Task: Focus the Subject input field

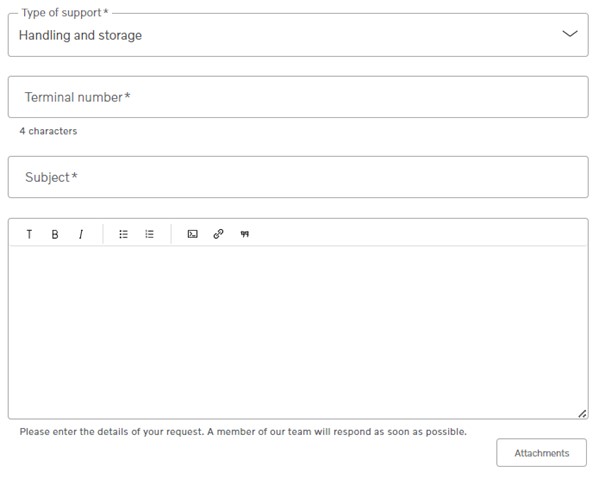Action: tap(298, 177)
